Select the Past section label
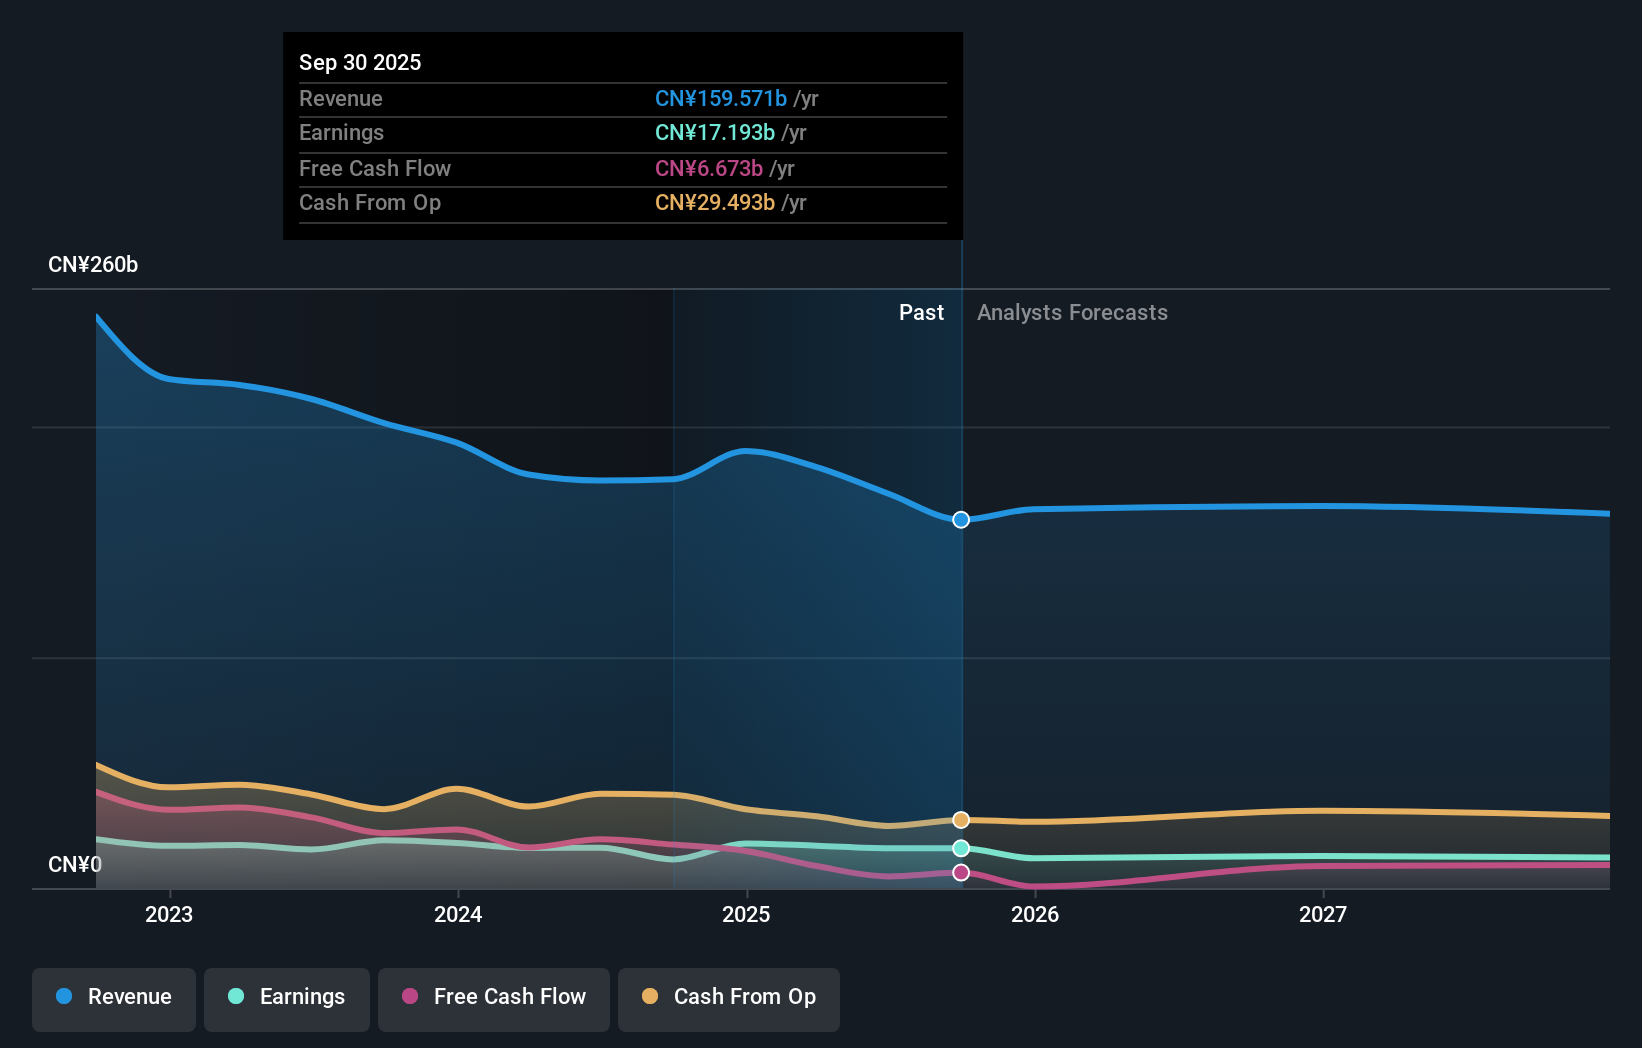 tap(921, 312)
